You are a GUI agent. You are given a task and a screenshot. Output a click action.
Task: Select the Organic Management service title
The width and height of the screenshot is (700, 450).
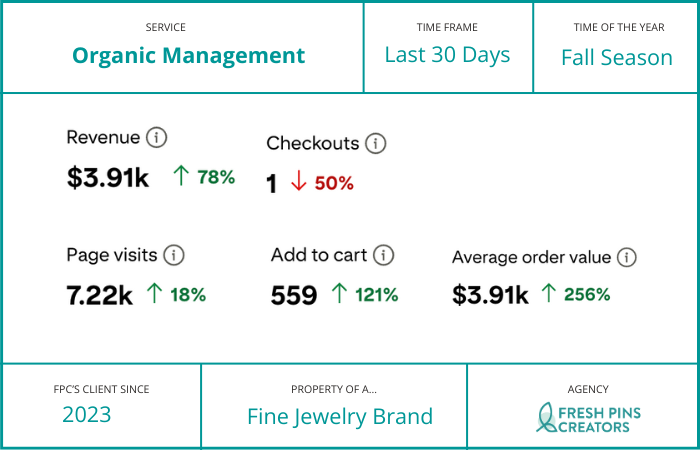(x=189, y=55)
